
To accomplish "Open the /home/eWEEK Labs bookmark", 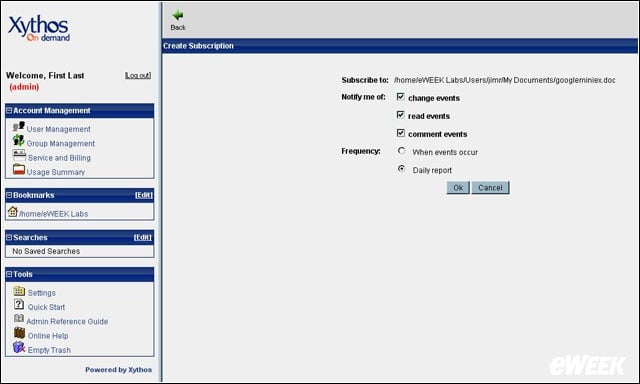I will (53, 214).
